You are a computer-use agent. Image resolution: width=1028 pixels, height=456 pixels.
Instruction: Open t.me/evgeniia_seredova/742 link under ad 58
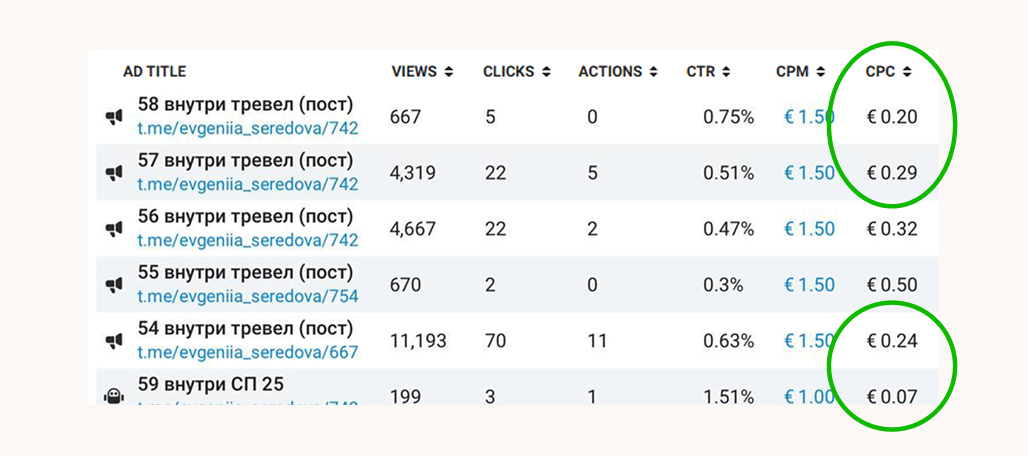pyautogui.click(x=247, y=128)
